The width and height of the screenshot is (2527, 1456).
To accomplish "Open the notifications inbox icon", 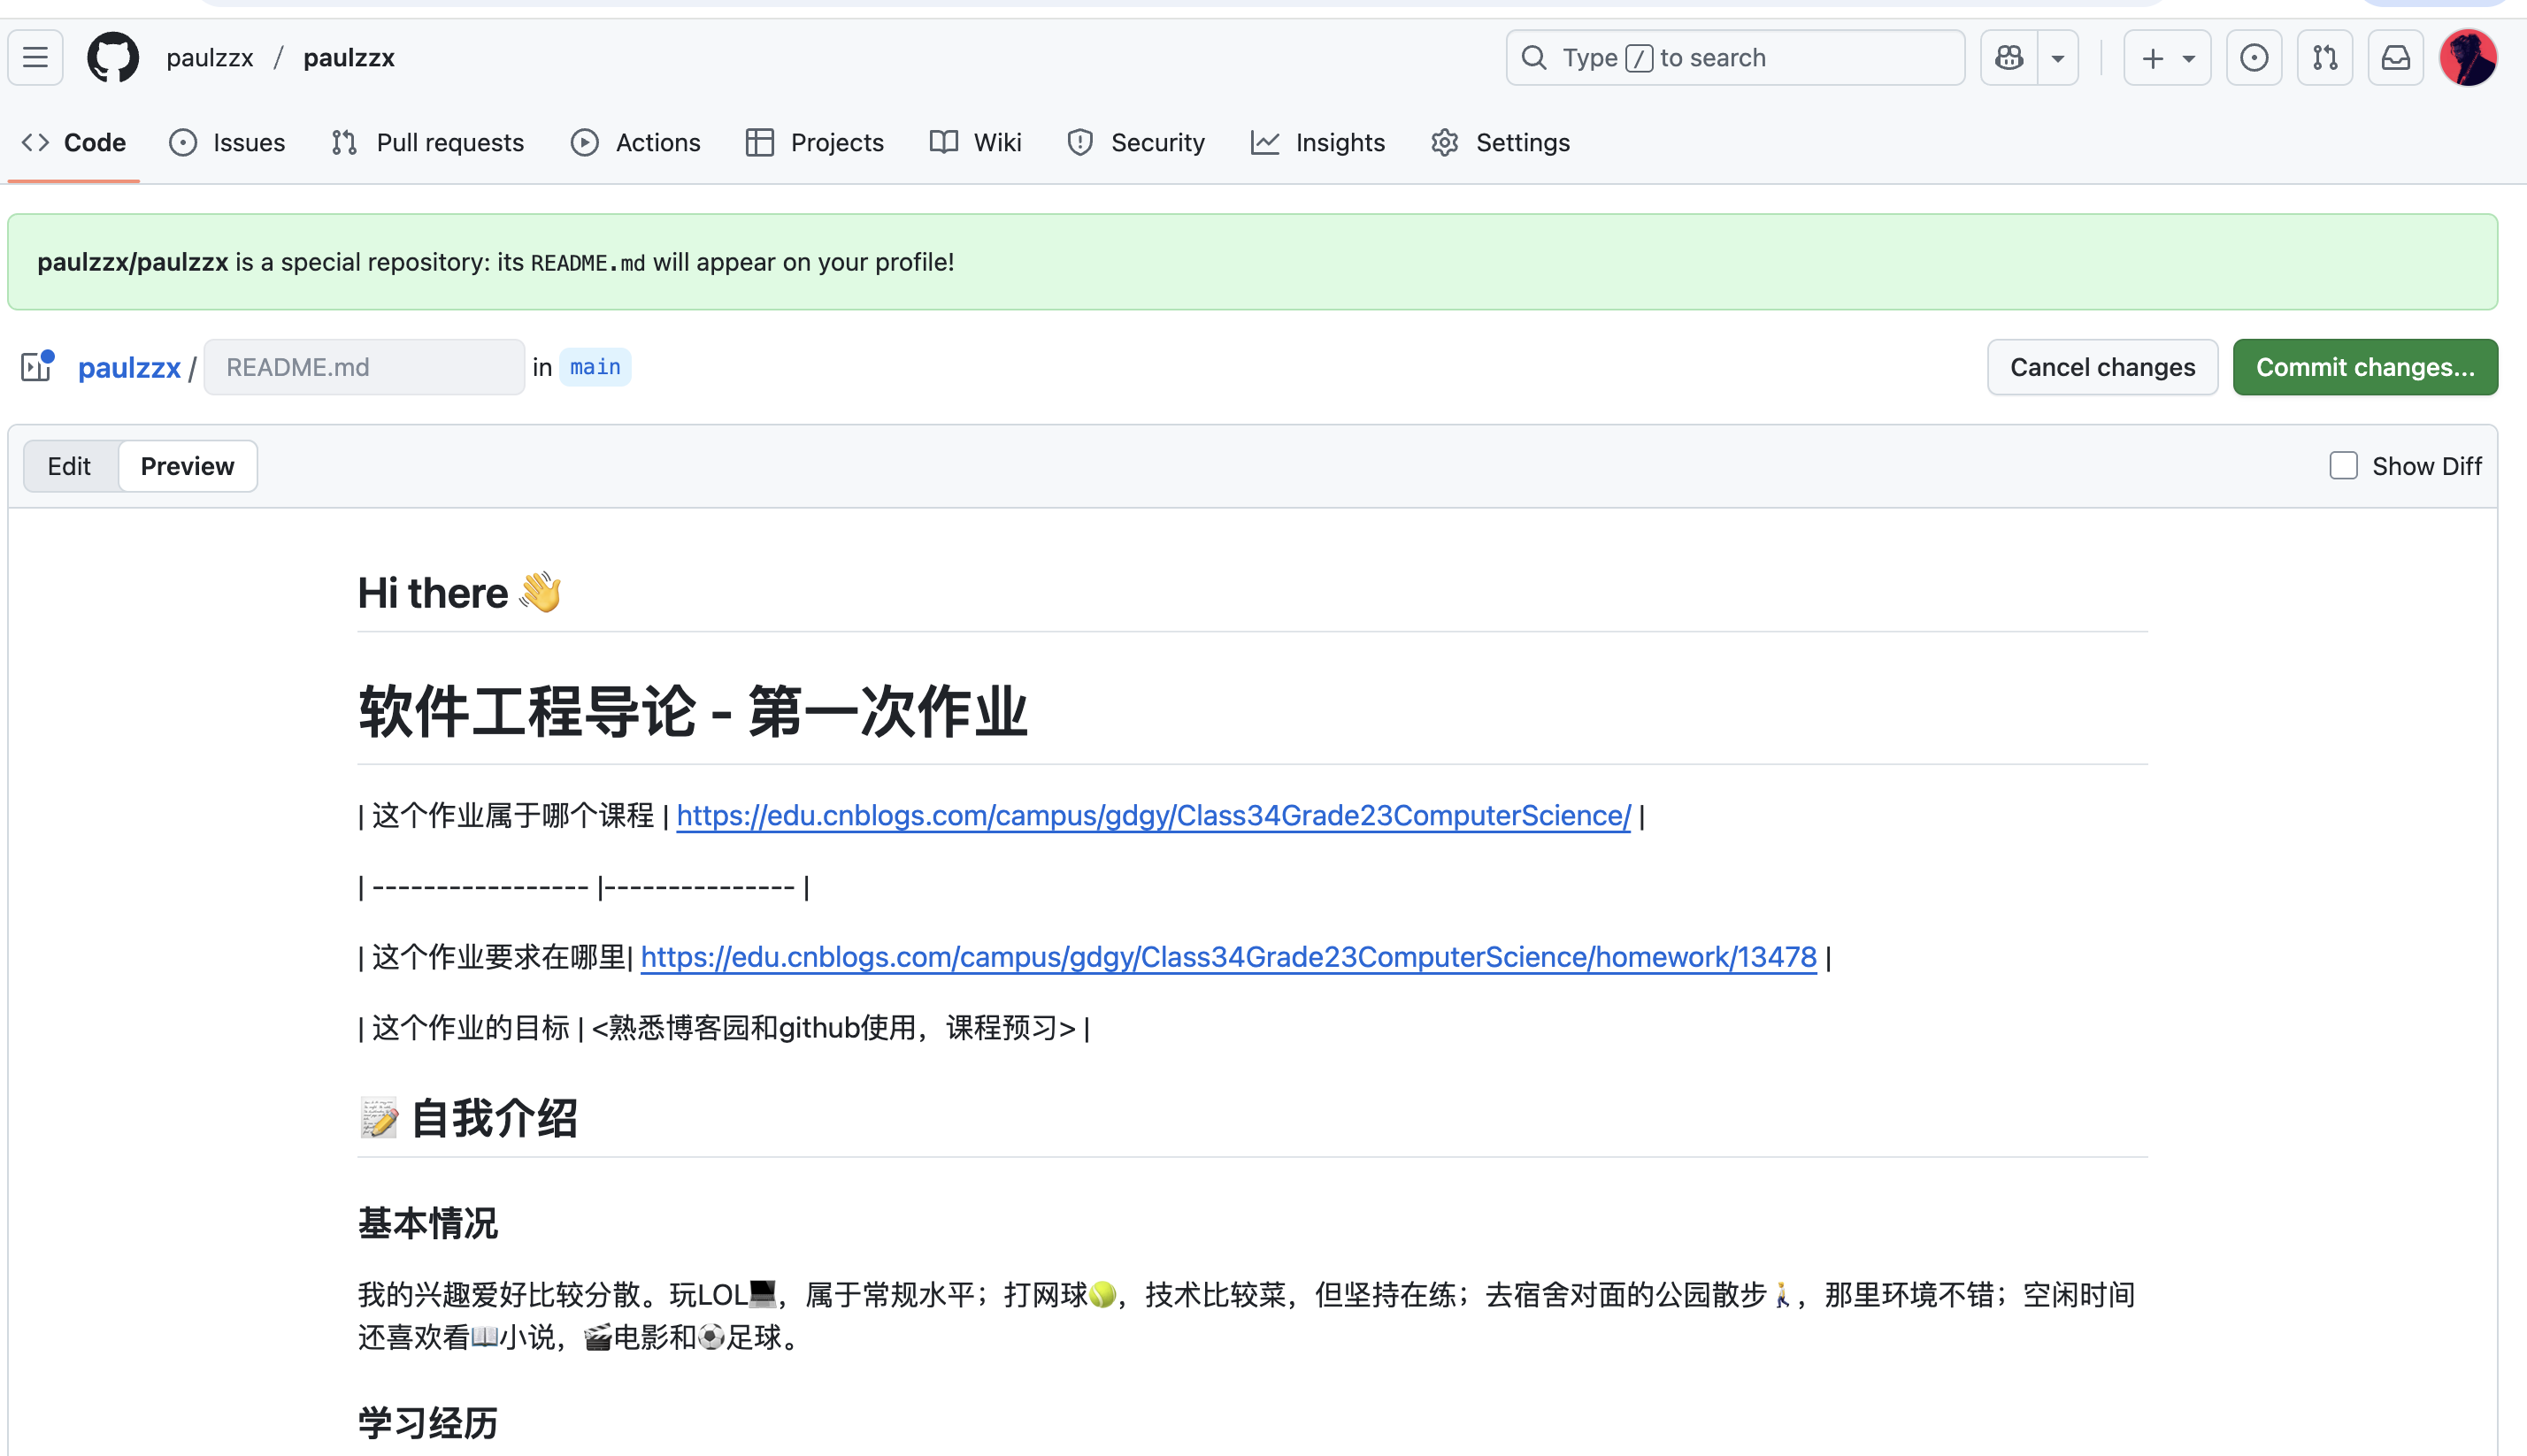I will click(2395, 57).
